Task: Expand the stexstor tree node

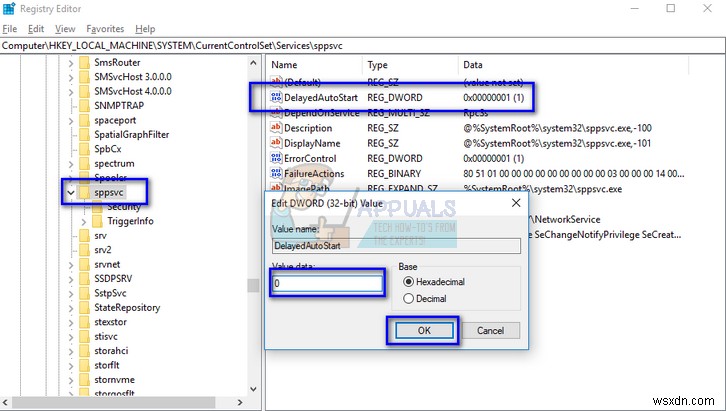Action: 71,322
